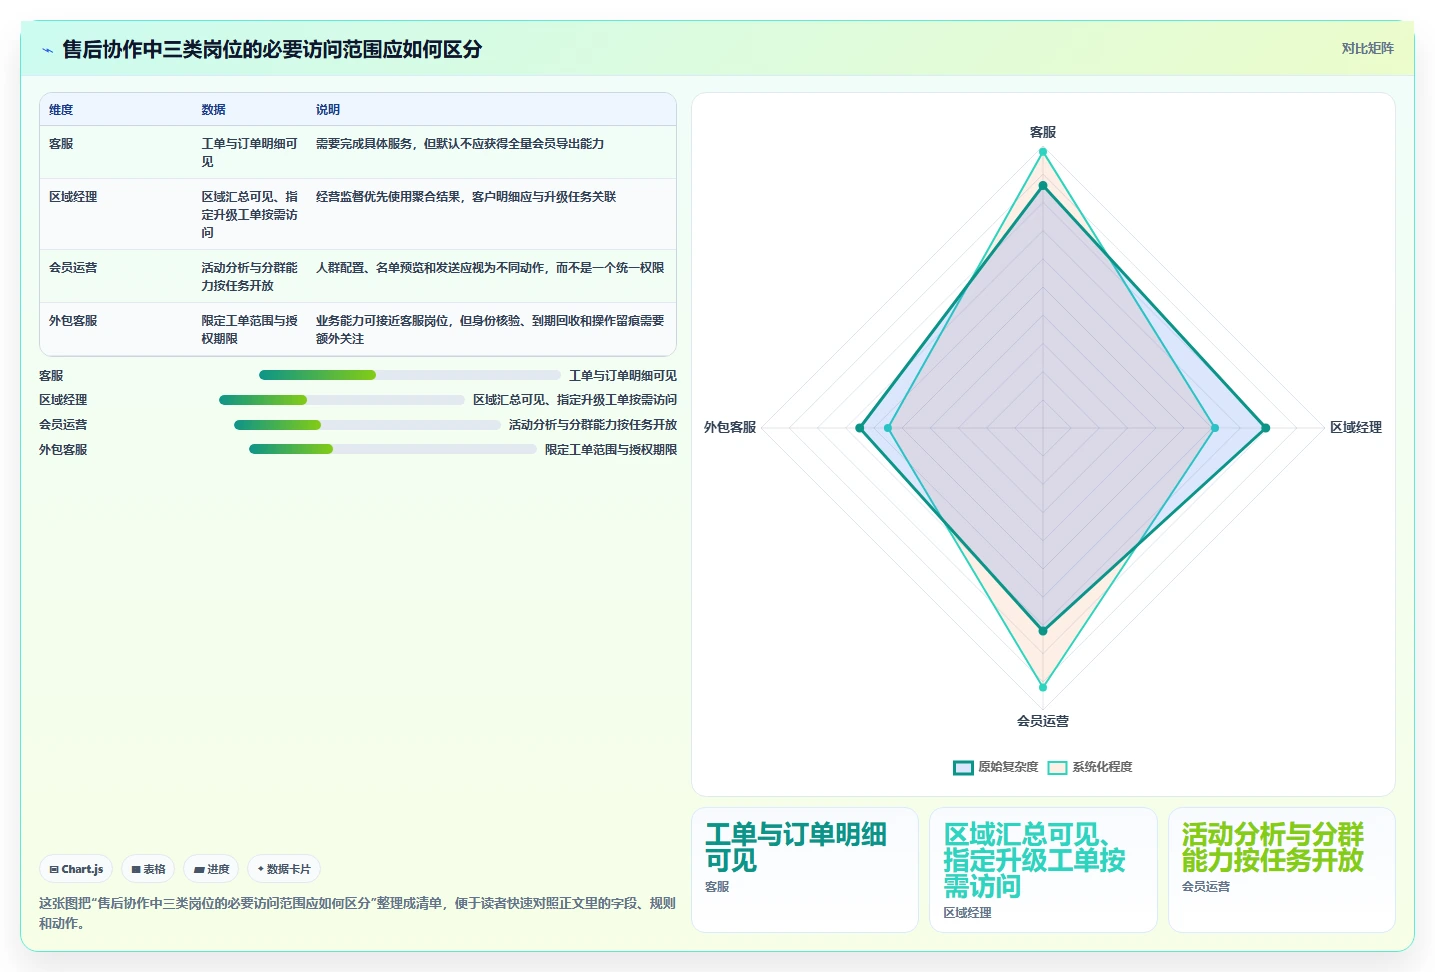Screen dimensions: 1435x972
Task: Select the Chart.js tag chip
Action: [x=77, y=869]
